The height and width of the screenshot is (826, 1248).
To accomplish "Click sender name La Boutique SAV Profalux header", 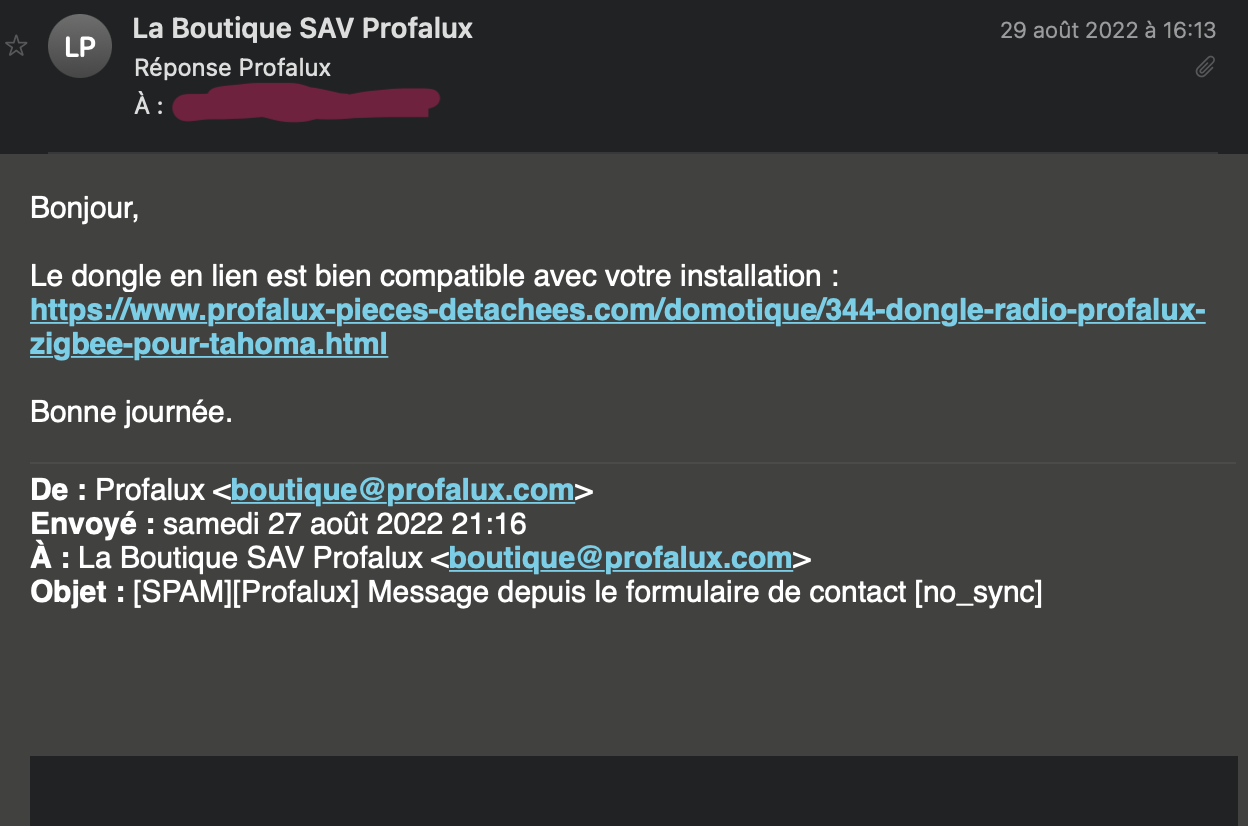I will pos(302,28).
